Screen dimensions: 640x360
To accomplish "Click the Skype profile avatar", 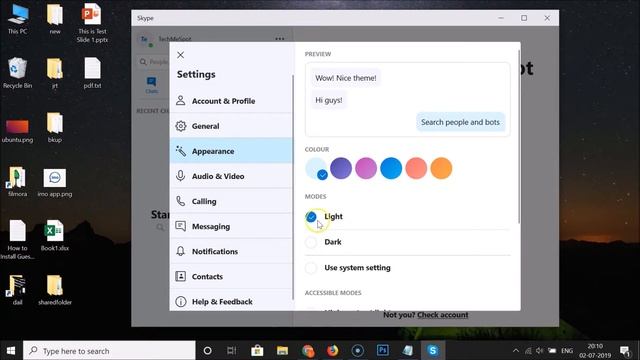I will [144, 39].
